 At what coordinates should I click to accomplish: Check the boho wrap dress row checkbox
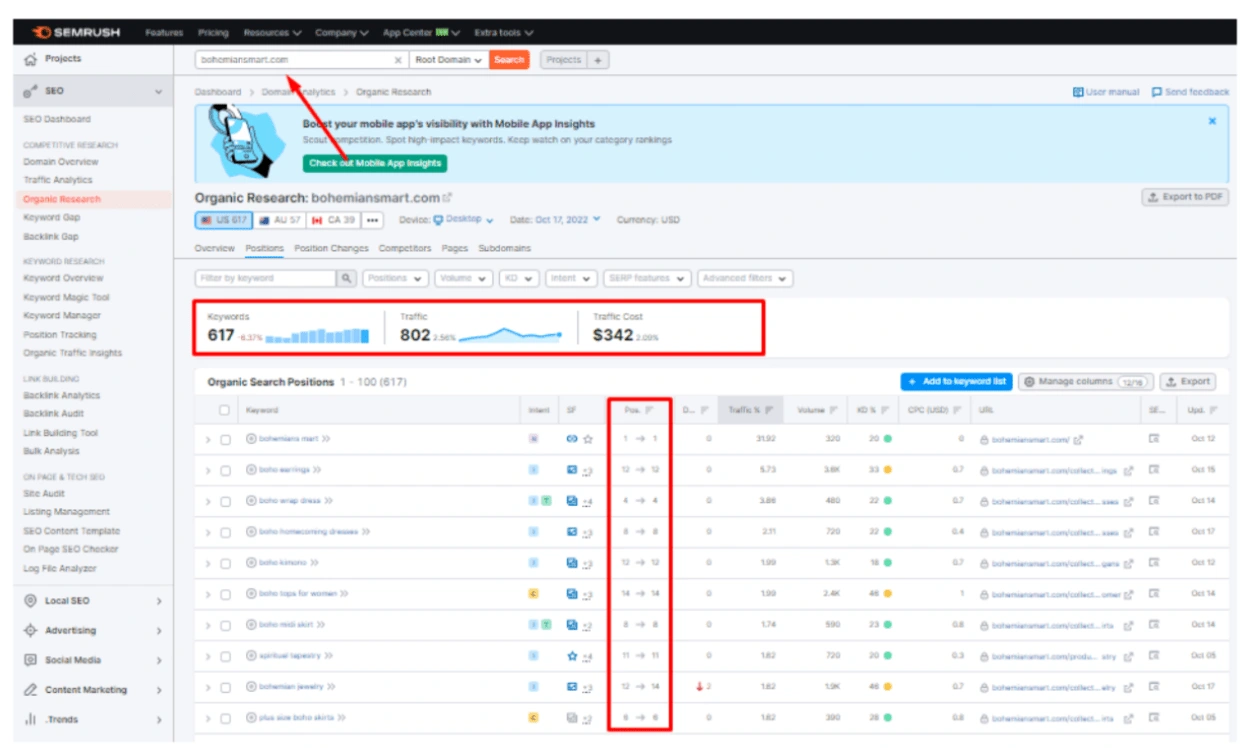225,501
